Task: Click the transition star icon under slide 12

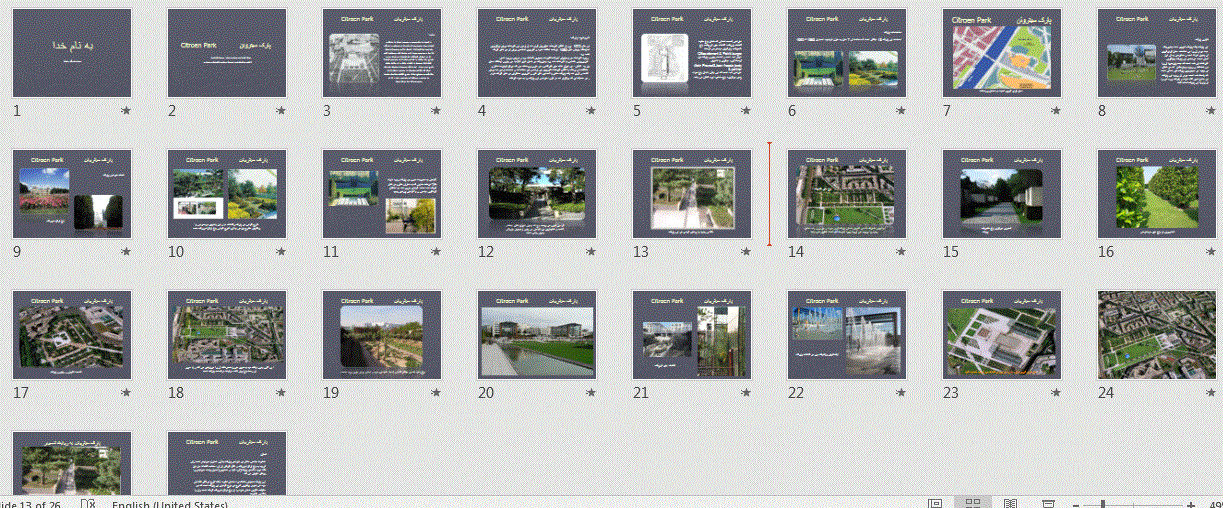Action: coord(591,252)
